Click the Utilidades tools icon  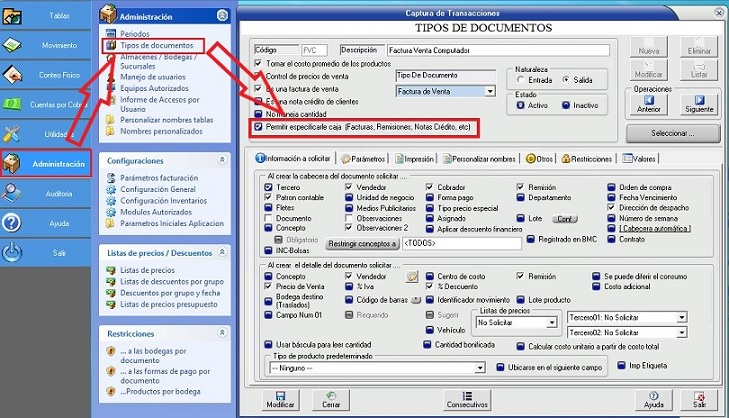(x=14, y=133)
